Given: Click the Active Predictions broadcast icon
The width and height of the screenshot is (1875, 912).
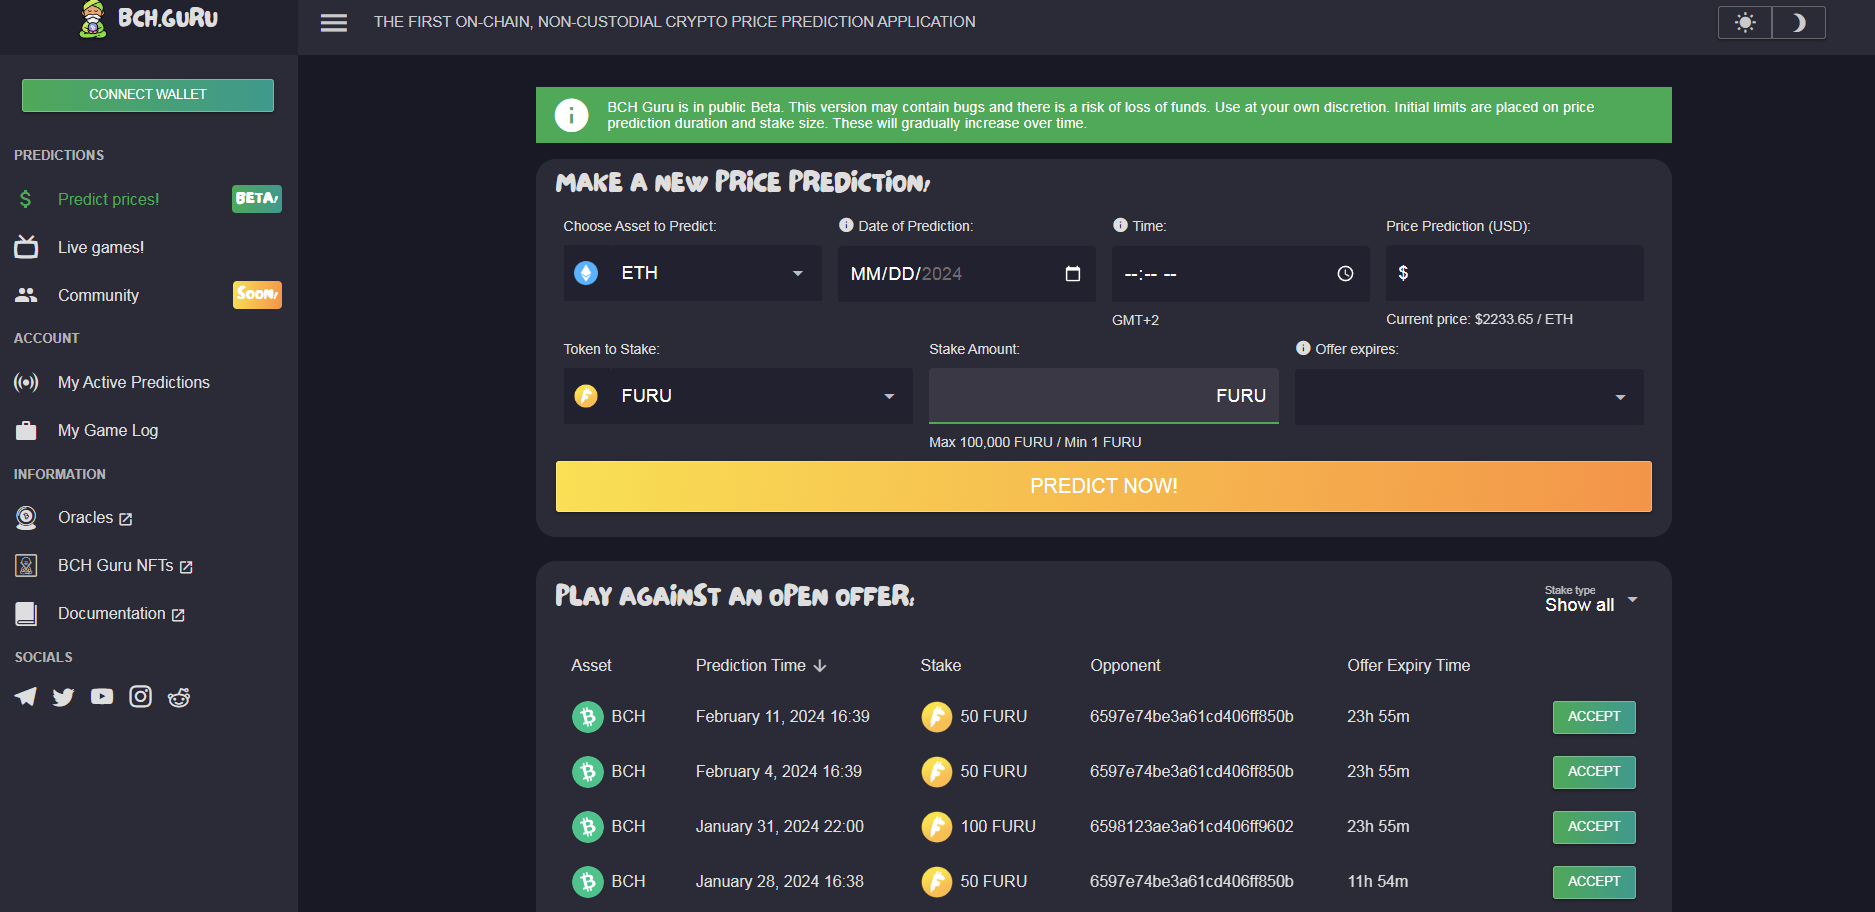Looking at the screenshot, I should pyautogui.click(x=26, y=382).
